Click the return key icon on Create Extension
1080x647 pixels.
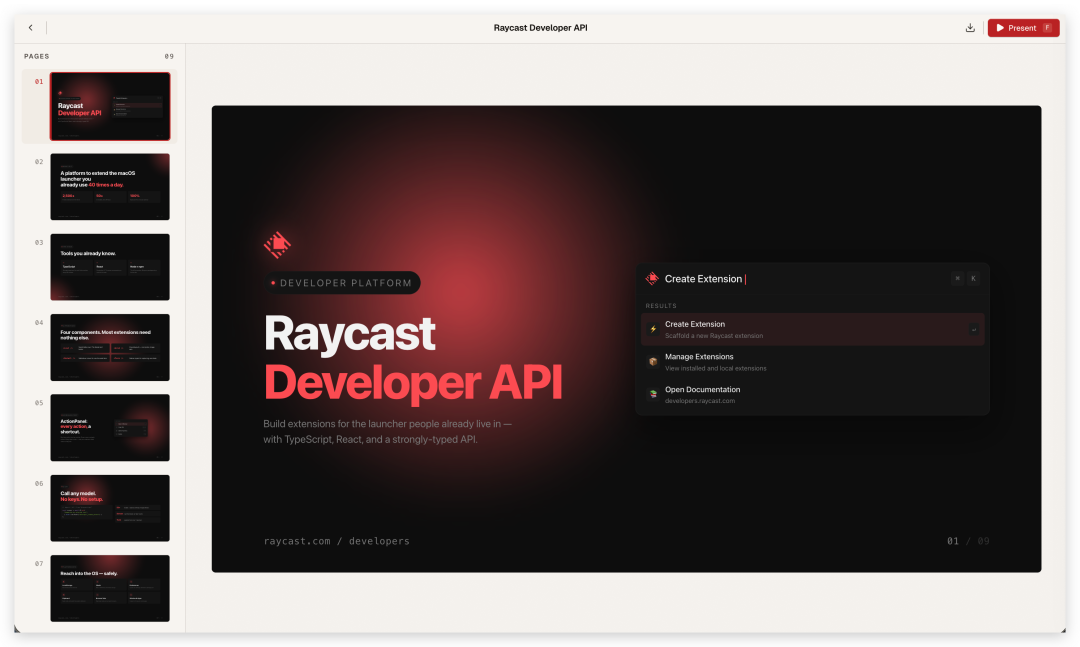click(x=974, y=329)
